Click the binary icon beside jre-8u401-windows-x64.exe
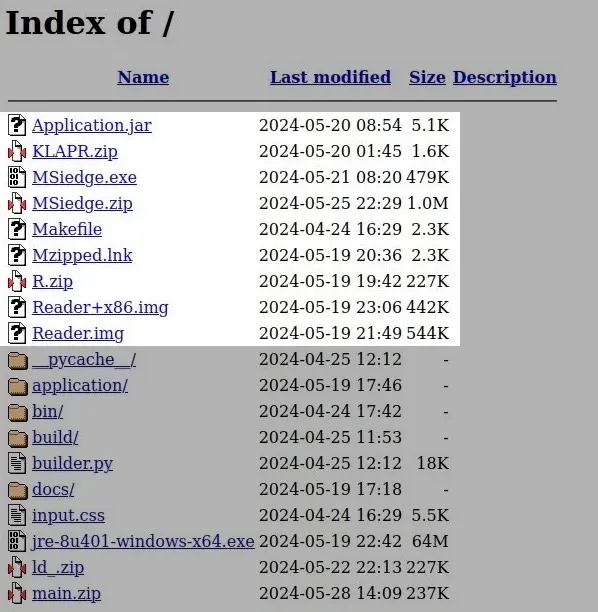This screenshot has height=612, width=598. pyautogui.click(x=17, y=541)
